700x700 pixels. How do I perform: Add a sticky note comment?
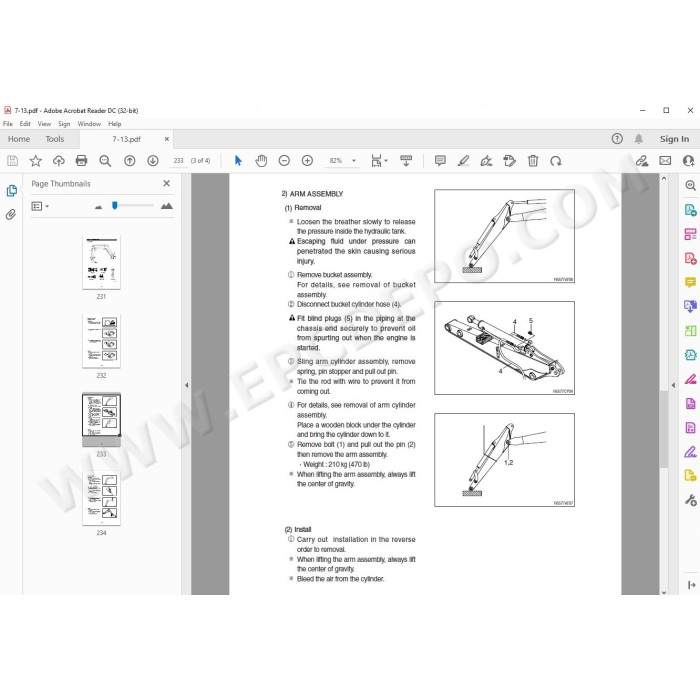point(440,161)
